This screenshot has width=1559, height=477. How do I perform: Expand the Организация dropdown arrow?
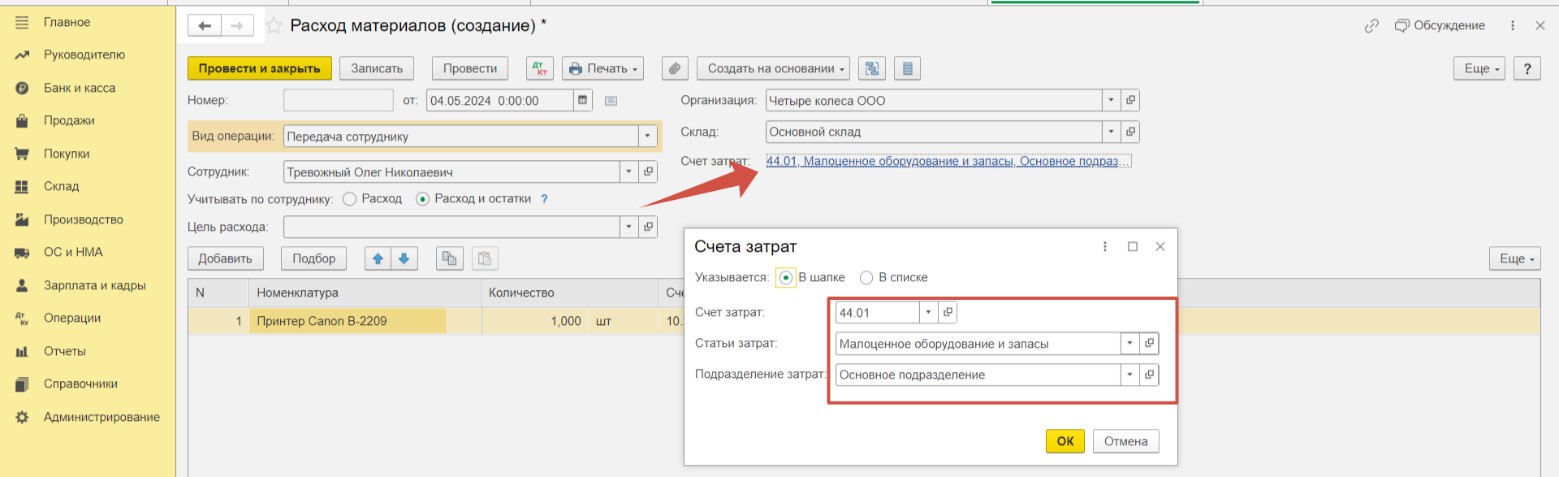[1111, 100]
